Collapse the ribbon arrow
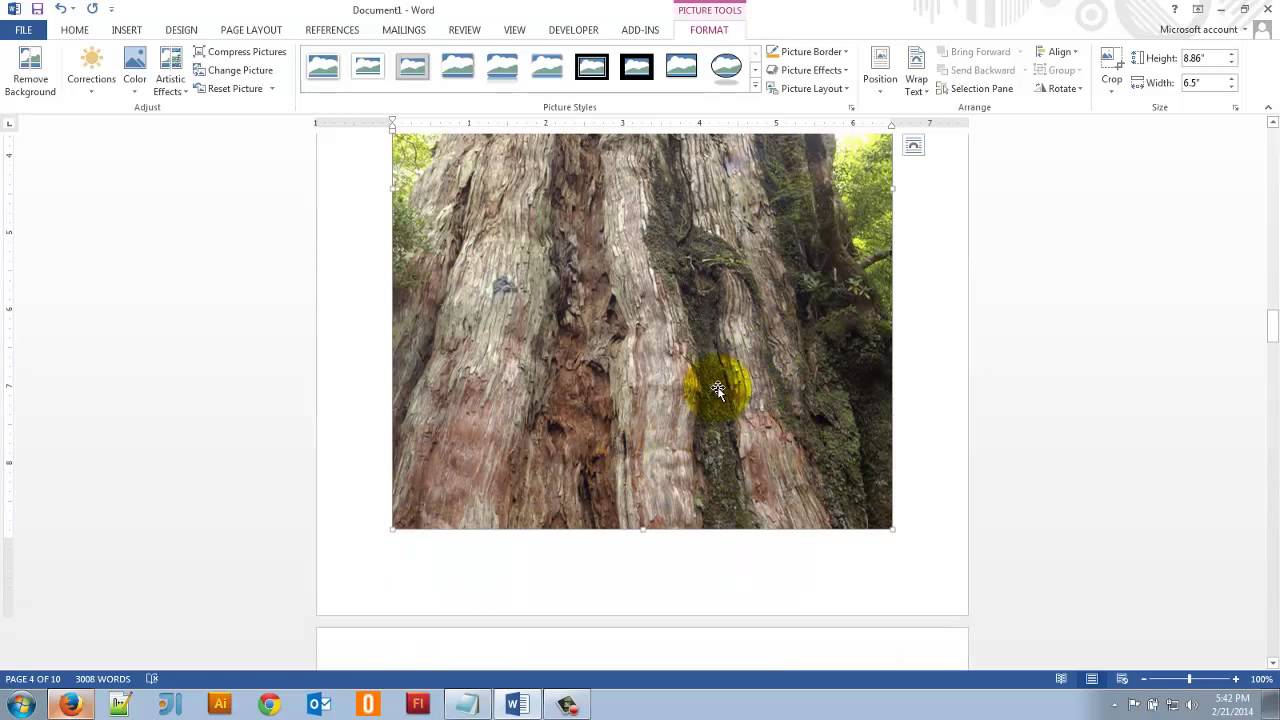 pos(1268,107)
